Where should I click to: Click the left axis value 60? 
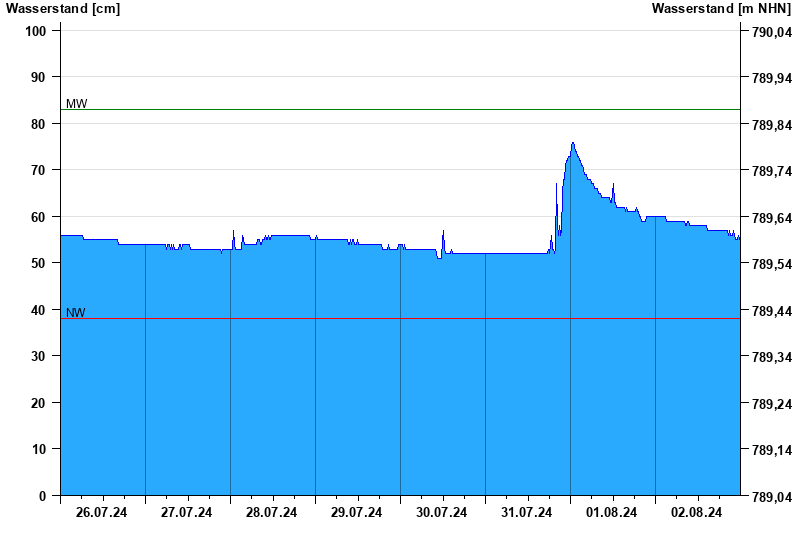click(39, 217)
